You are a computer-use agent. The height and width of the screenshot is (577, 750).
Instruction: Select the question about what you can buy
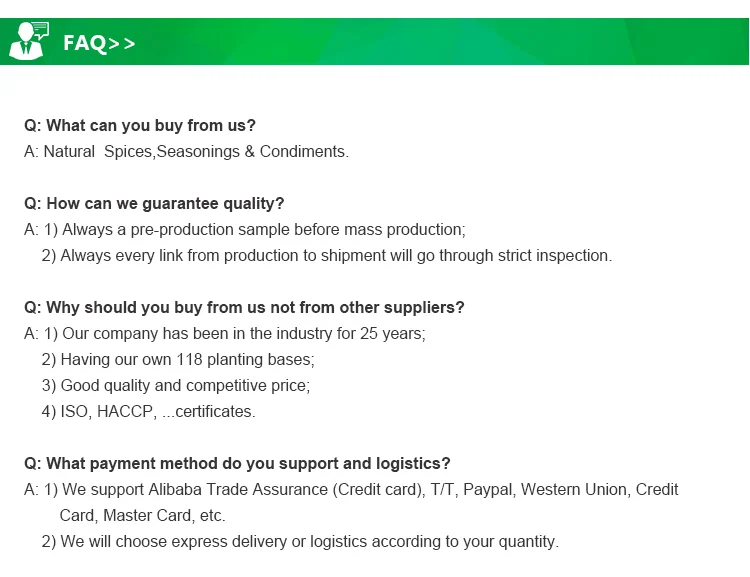coord(140,126)
